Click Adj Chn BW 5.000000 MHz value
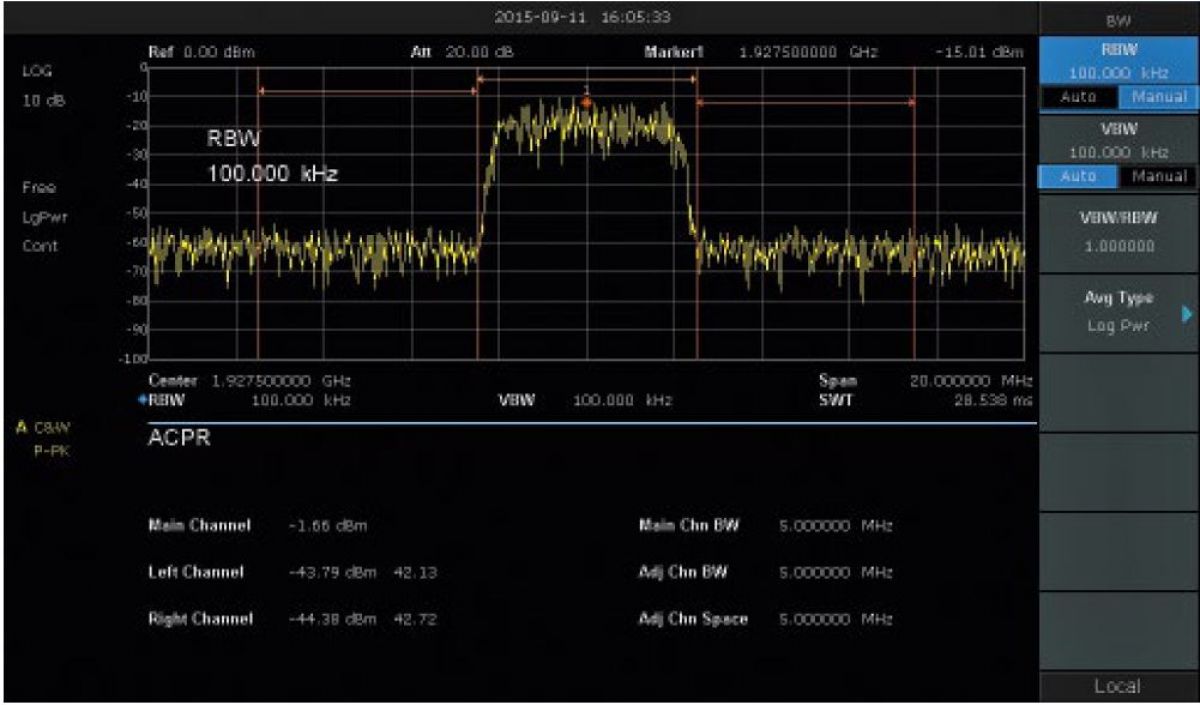 point(835,572)
